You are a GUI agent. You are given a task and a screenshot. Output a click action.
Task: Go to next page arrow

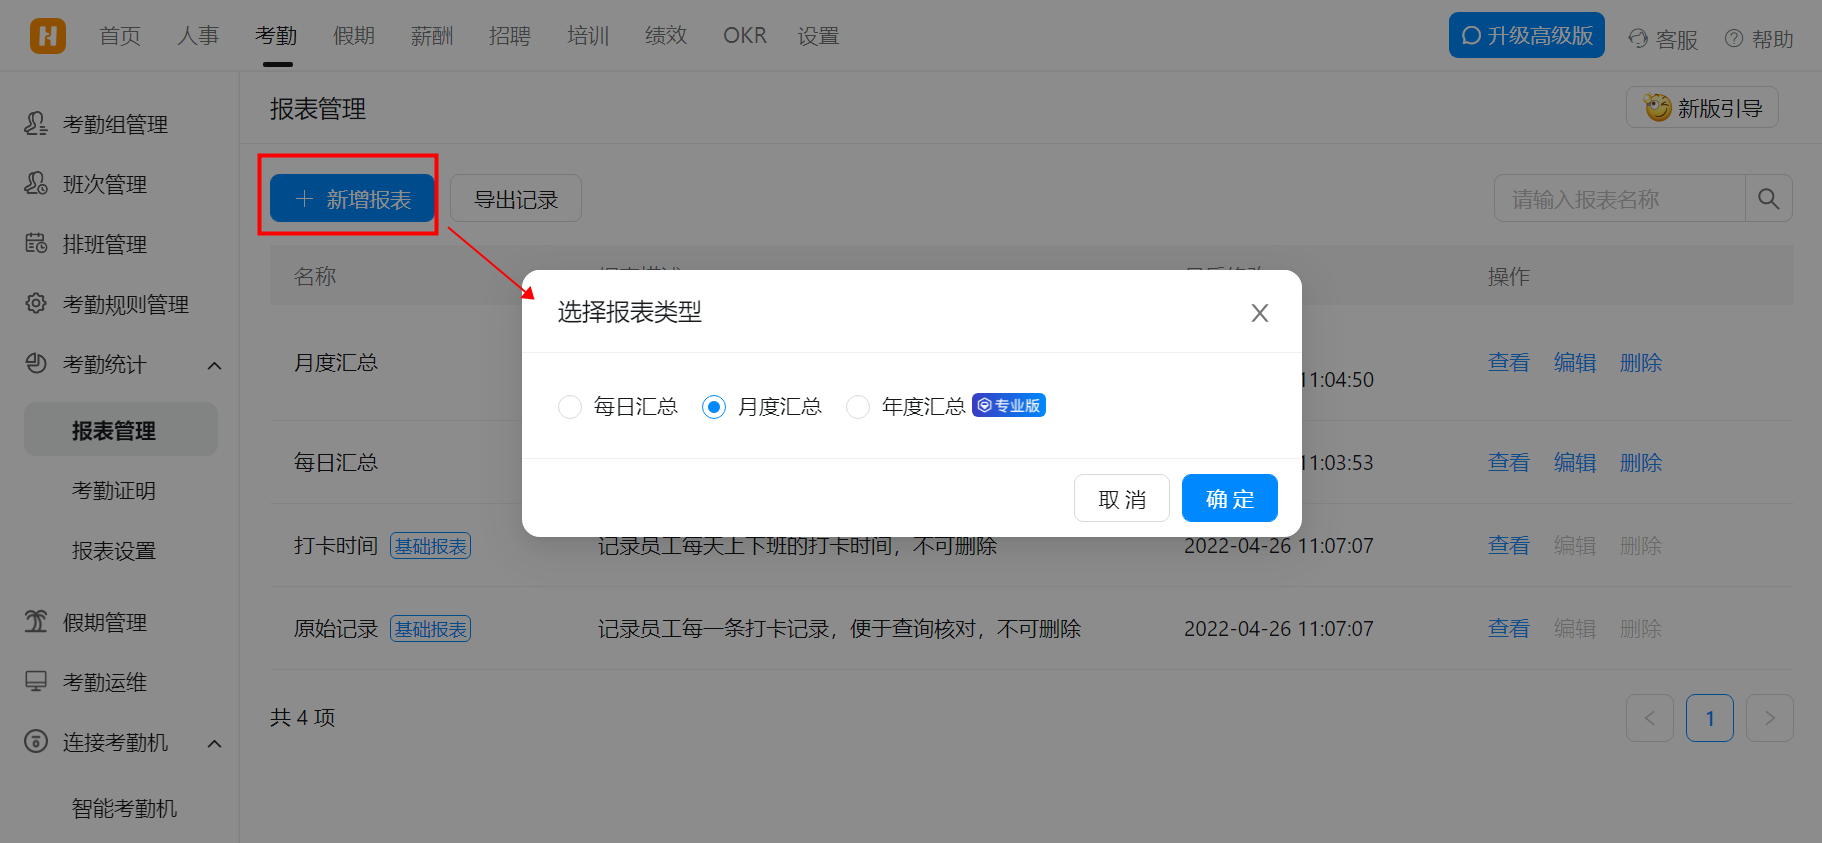1769,718
